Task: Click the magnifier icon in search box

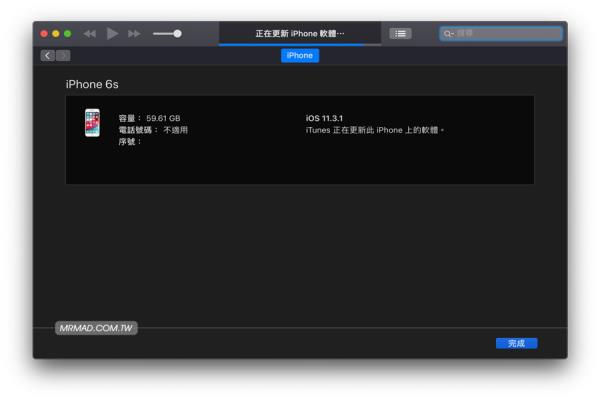Action: pos(447,34)
